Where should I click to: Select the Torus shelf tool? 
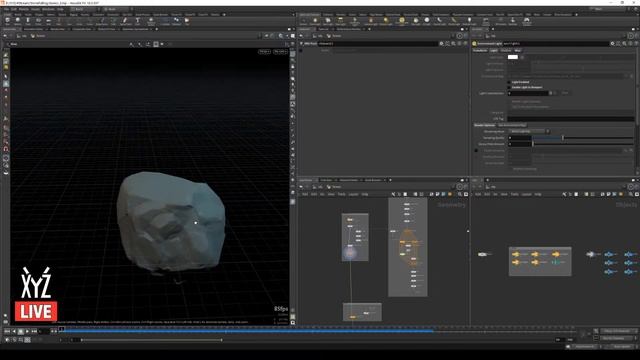38,21
